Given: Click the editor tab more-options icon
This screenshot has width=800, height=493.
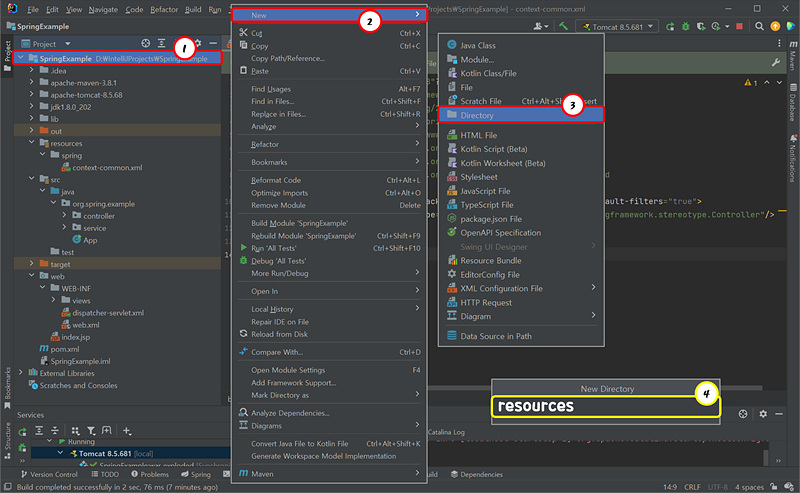Looking at the screenshot, I should [x=779, y=43].
